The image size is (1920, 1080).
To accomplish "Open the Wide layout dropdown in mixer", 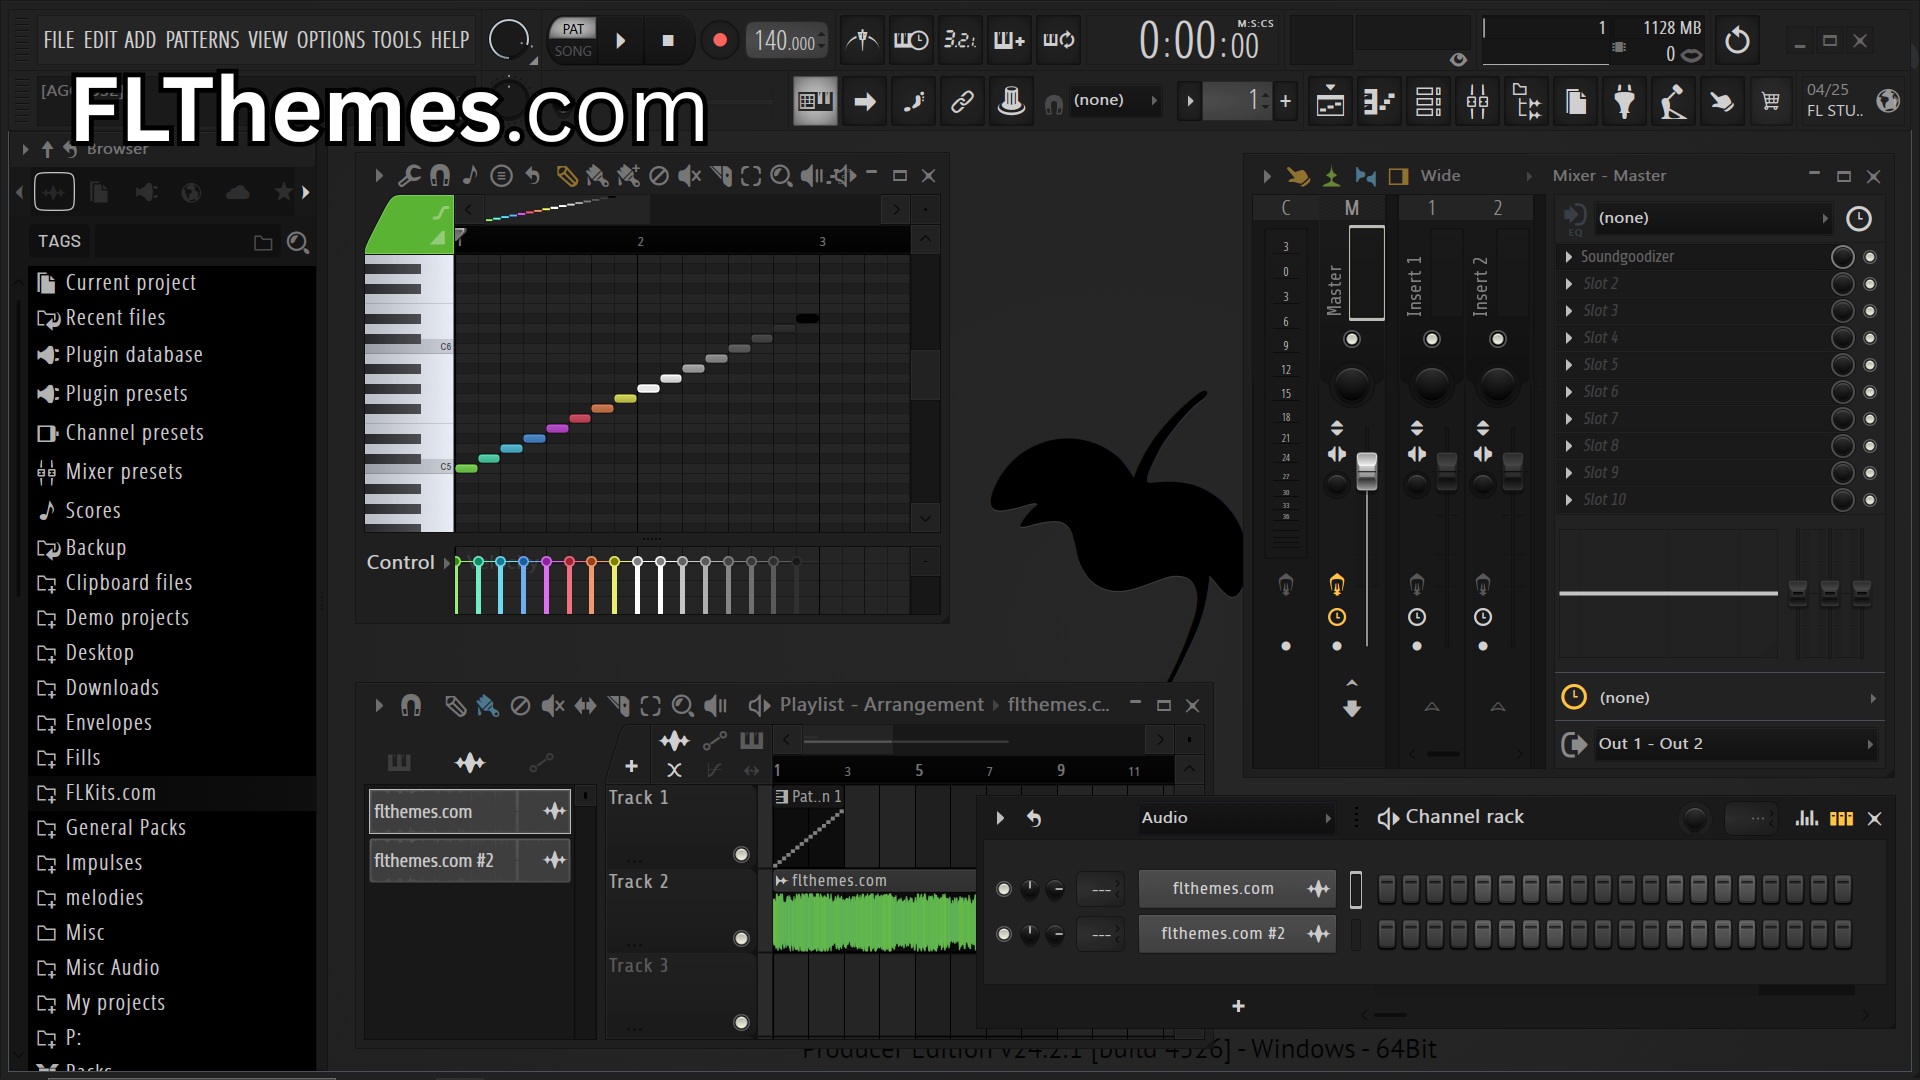I will pyautogui.click(x=1476, y=176).
